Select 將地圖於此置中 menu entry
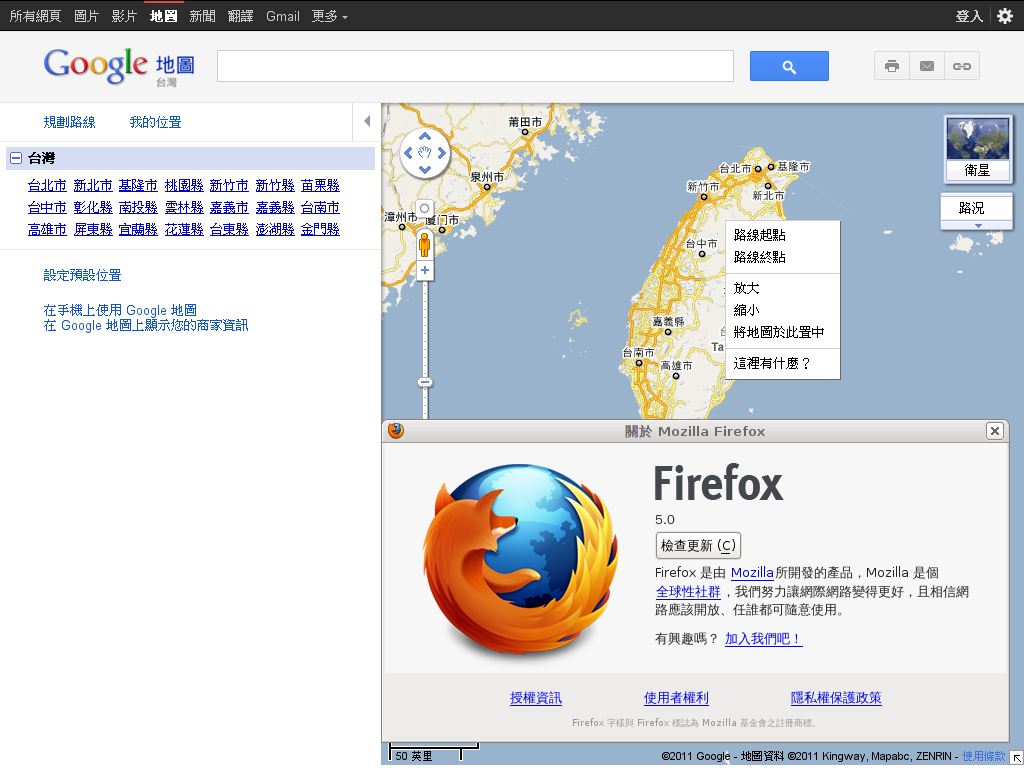Image resolution: width=1024 pixels, height=768 pixels. 778,332
